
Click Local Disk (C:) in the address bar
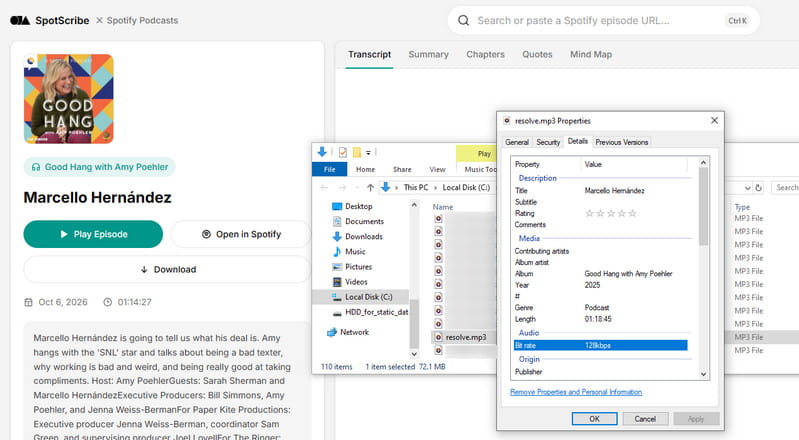(x=466, y=188)
